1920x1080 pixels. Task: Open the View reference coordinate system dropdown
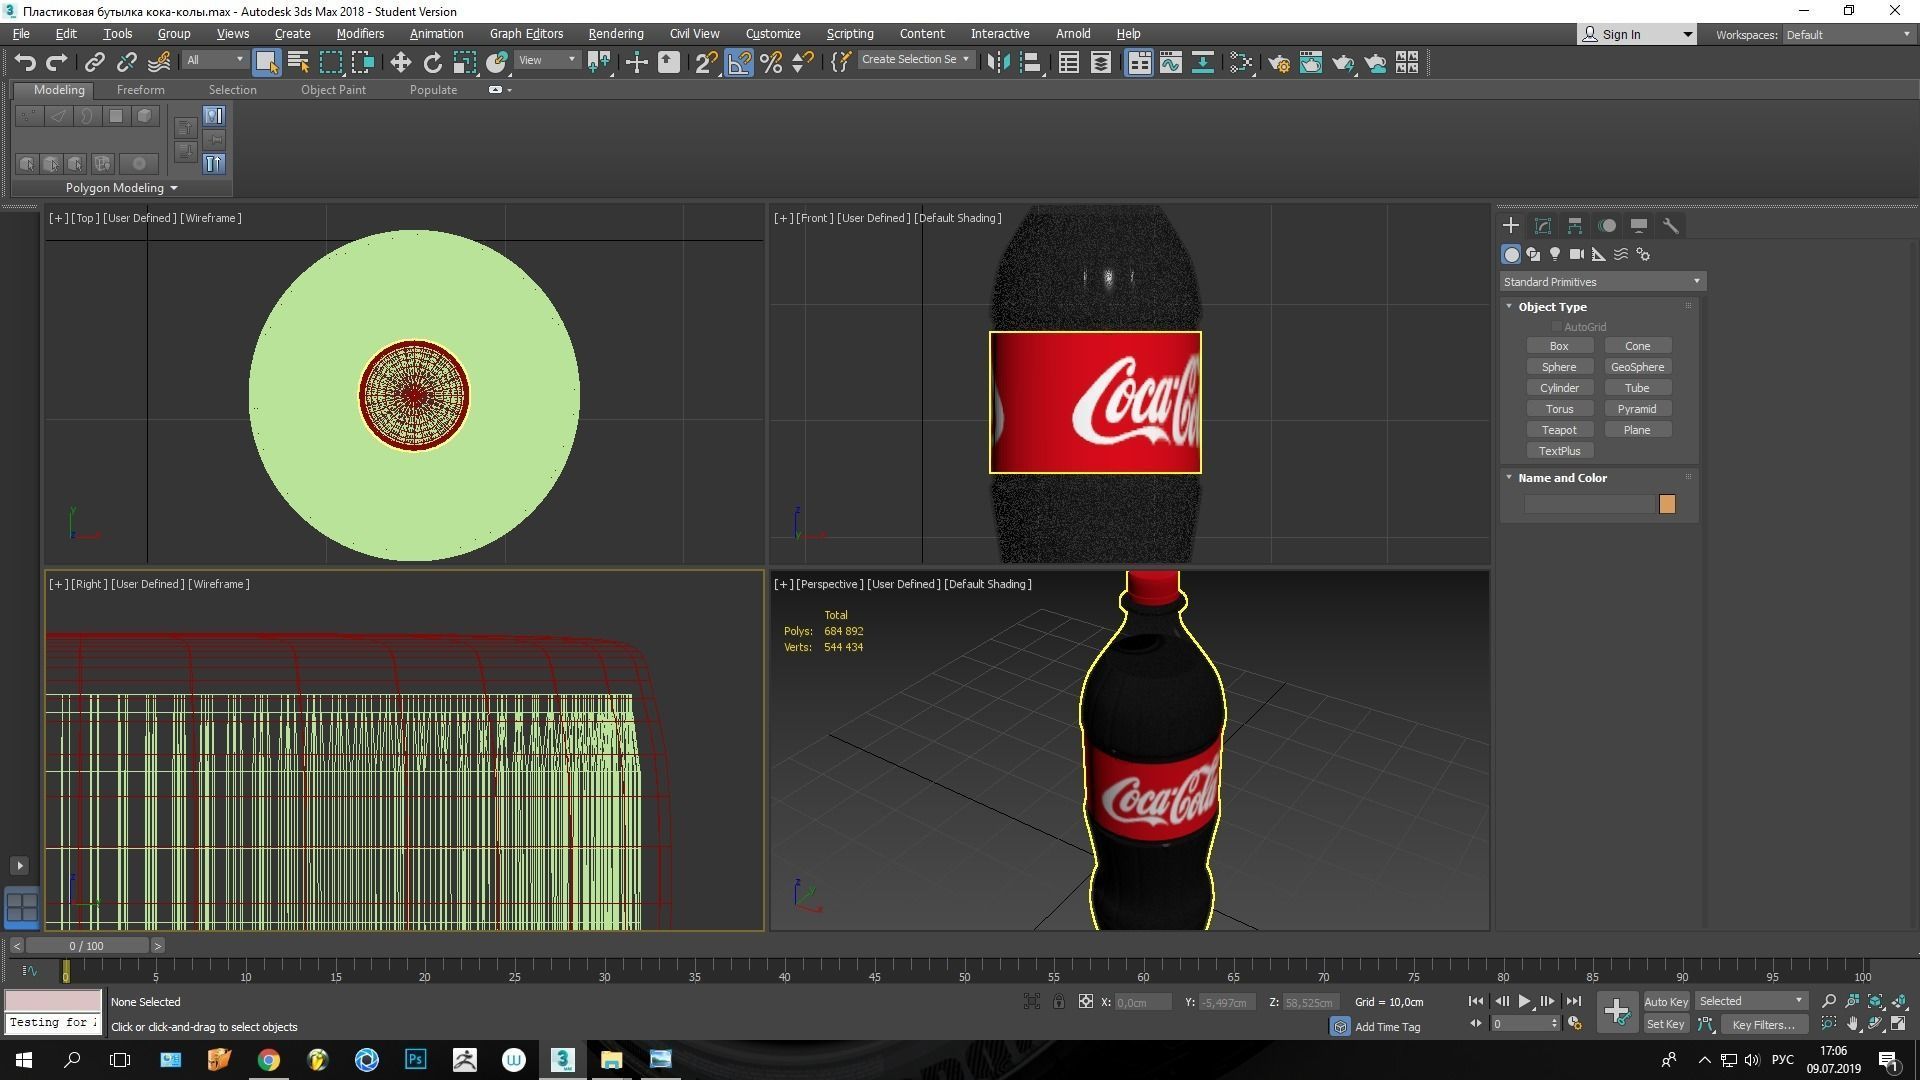546,59
